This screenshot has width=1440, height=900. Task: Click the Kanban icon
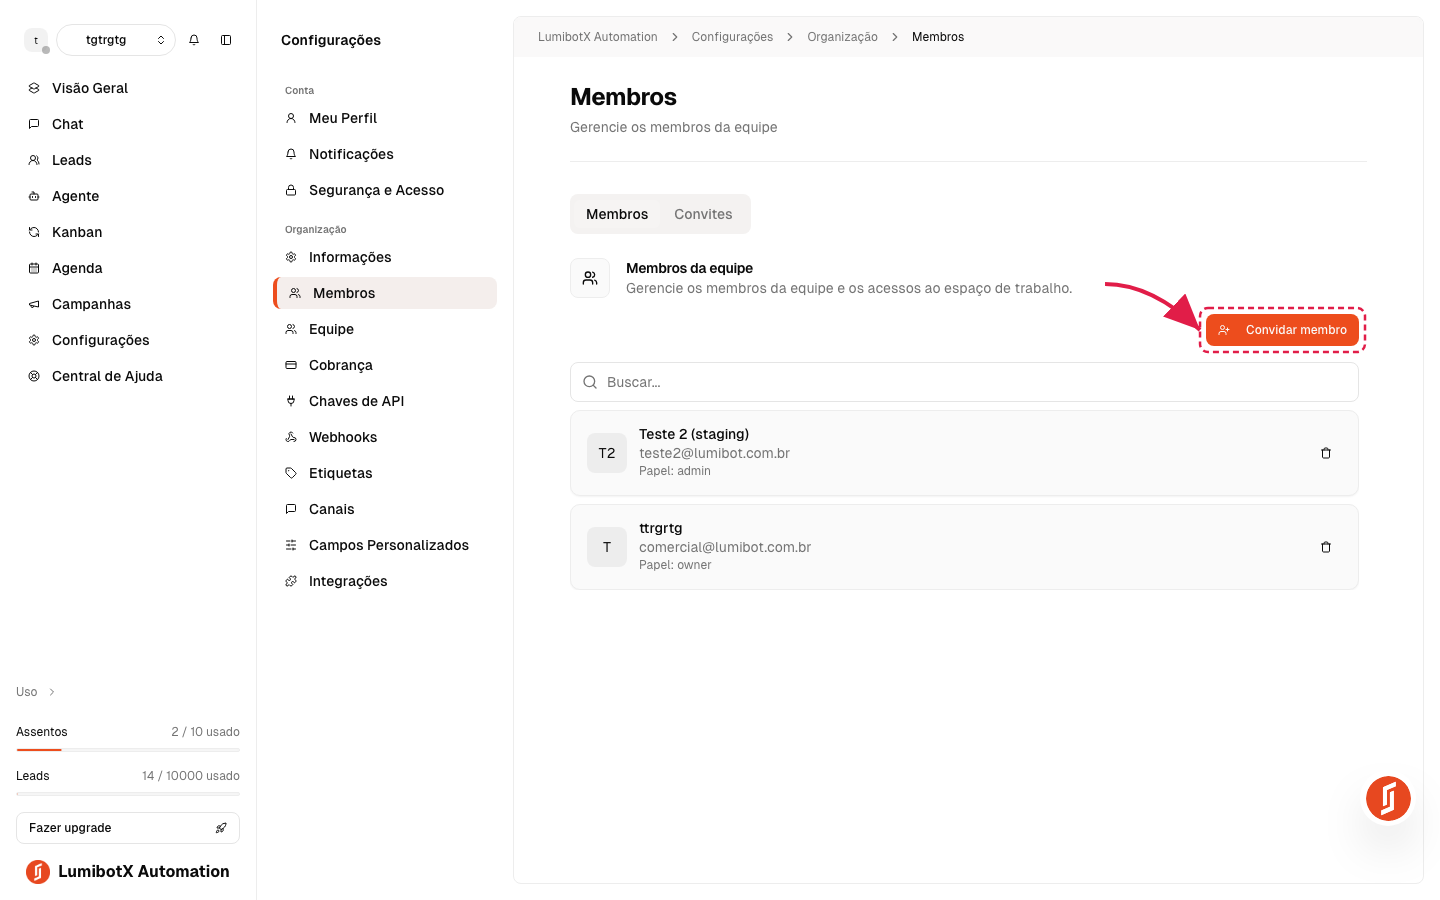click(x=34, y=232)
